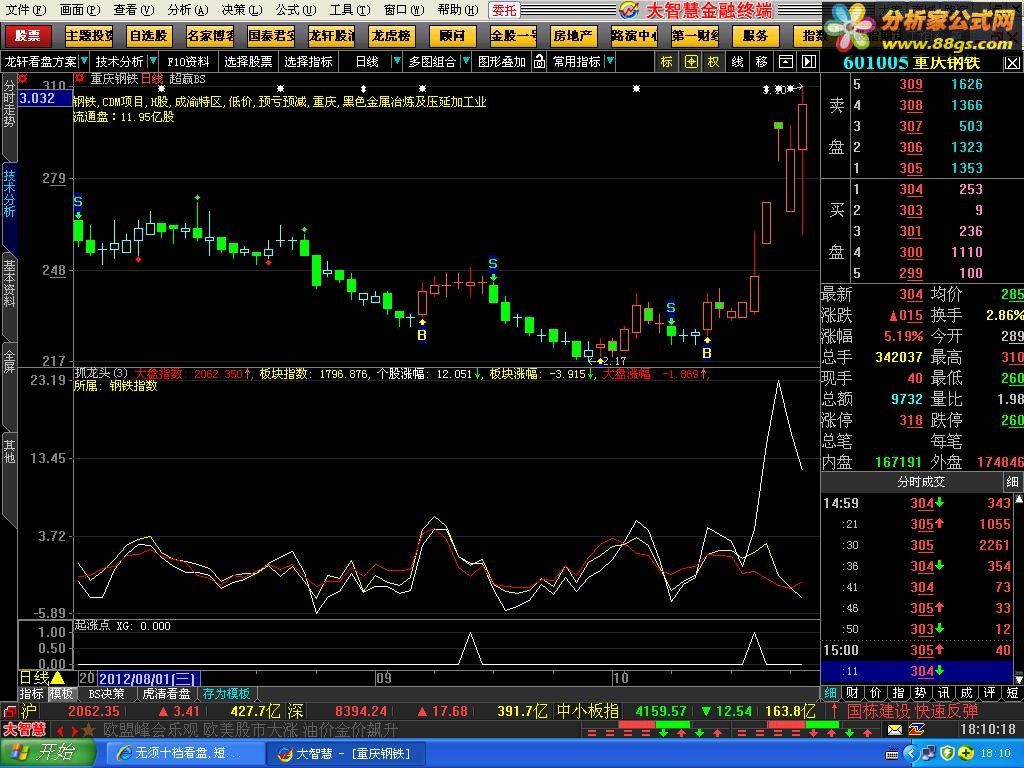Click the window layout icon in toolbar
Image resolution: width=1024 pixels, height=768 pixels.
coord(786,62)
